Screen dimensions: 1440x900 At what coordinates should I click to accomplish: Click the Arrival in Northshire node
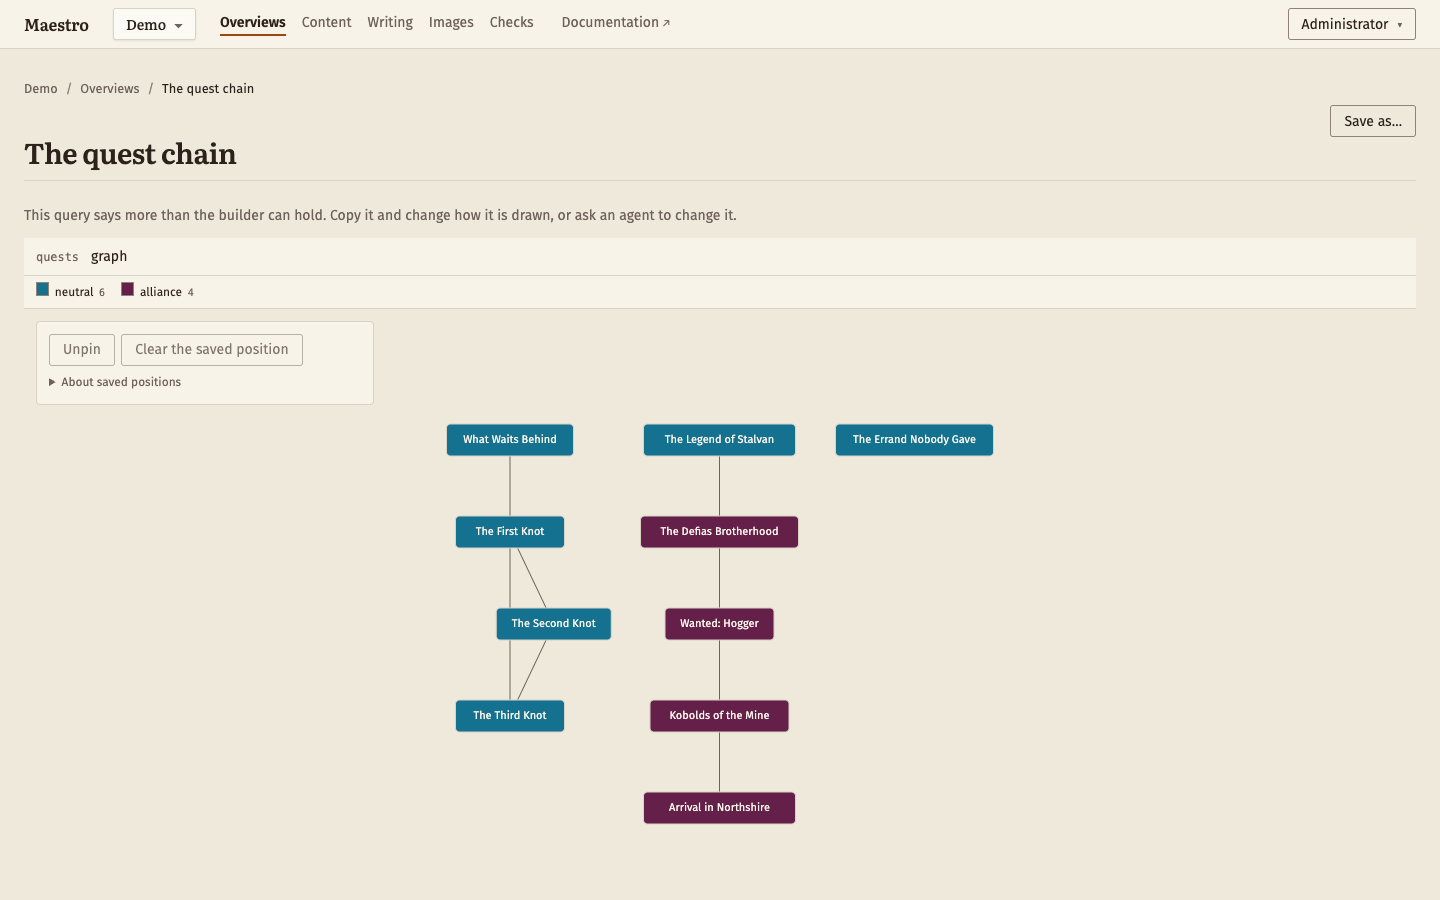719,808
